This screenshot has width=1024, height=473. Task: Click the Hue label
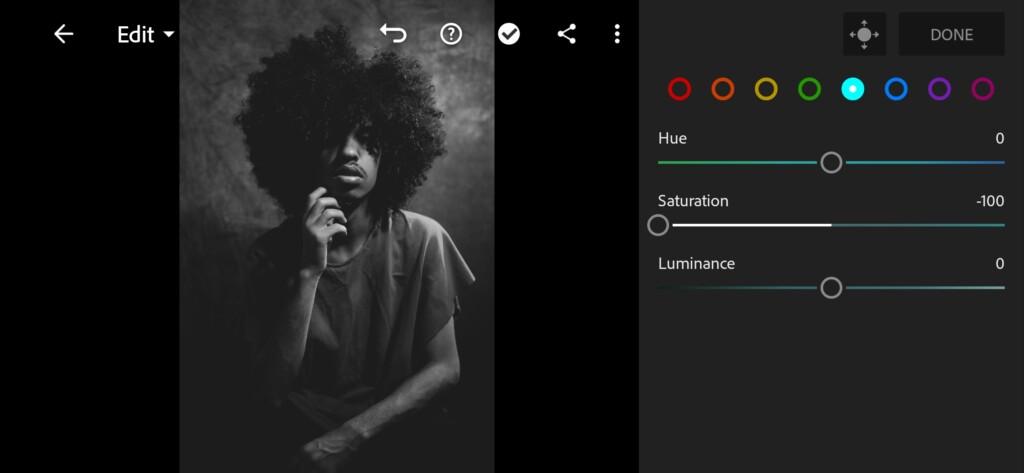pos(672,139)
